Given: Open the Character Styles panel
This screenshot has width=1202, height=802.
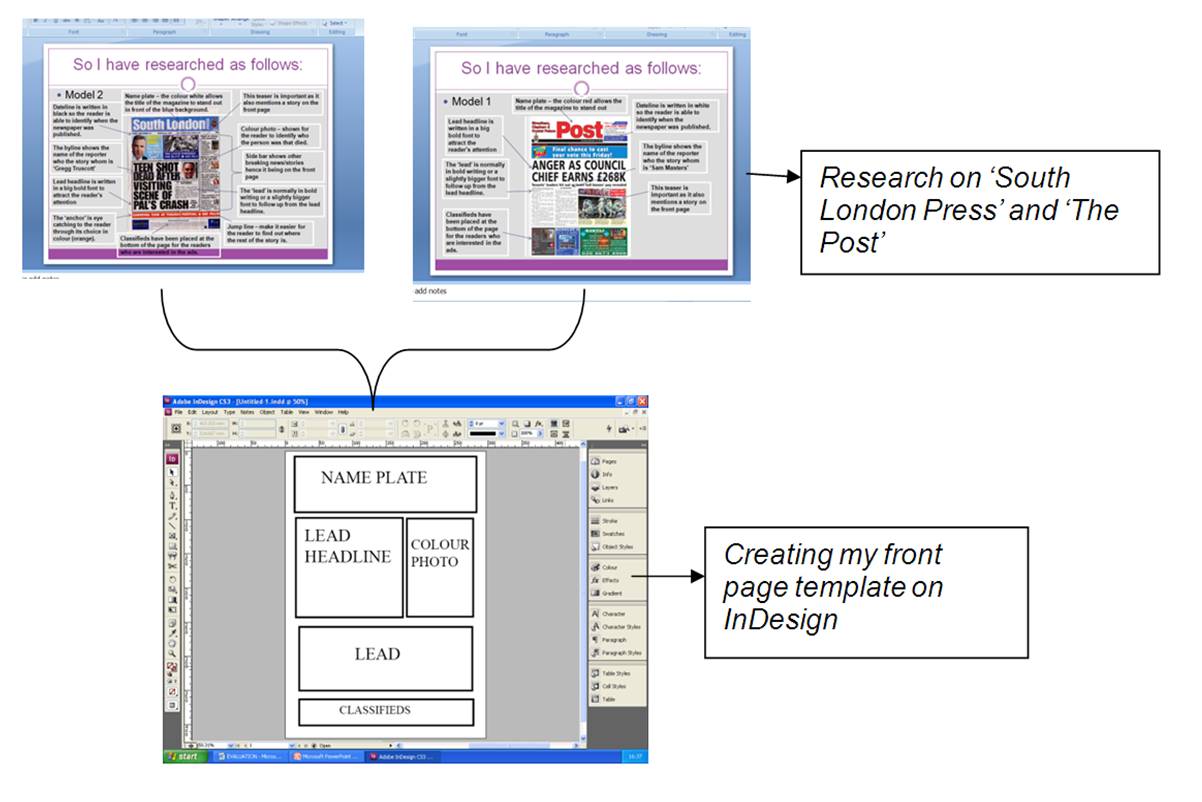Looking at the screenshot, I should point(615,627).
